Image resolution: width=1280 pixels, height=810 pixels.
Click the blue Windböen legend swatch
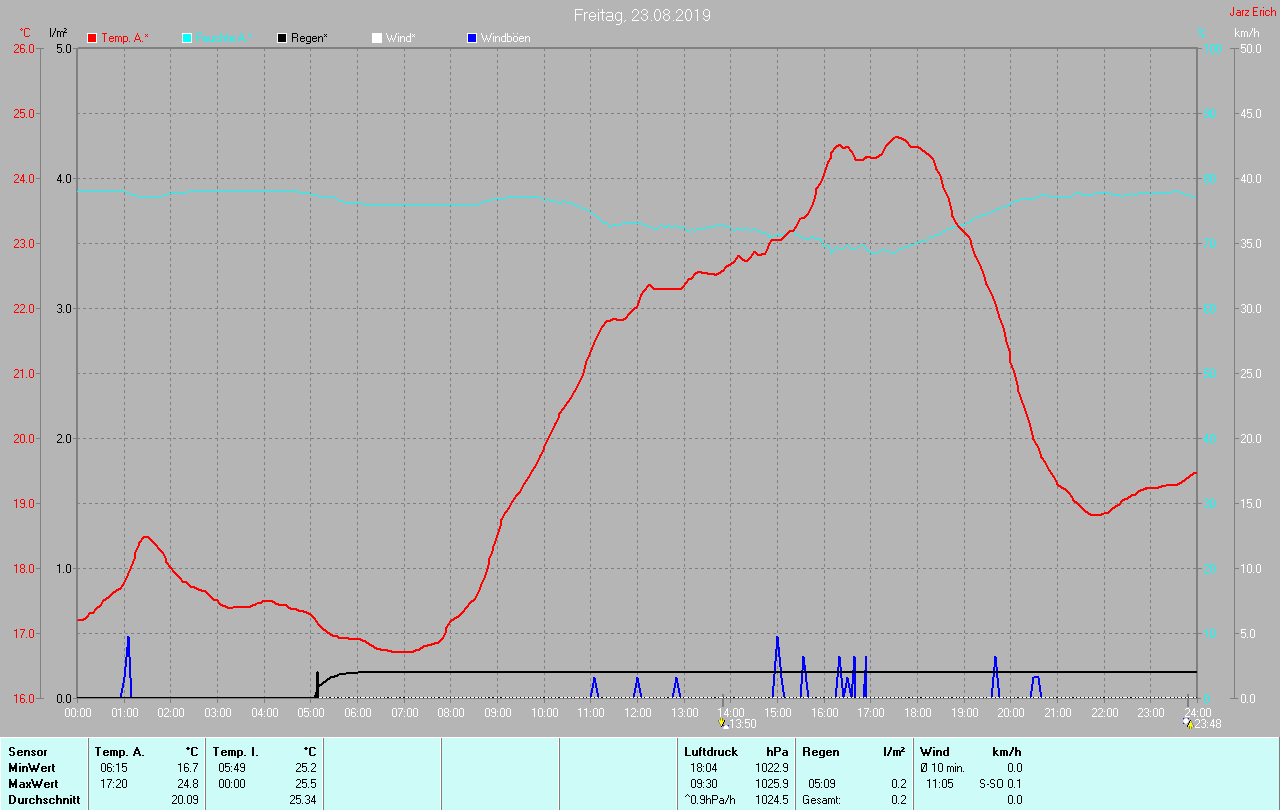(472, 38)
